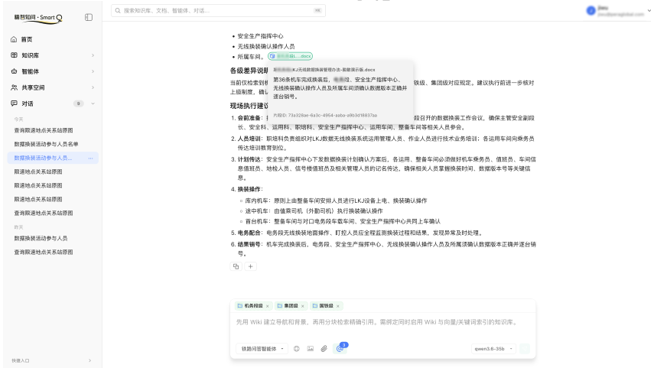The height and width of the screenshot is (372, 651).
Task: Click the 集团级 tag folder icon
Action: [x=280, y=306]
